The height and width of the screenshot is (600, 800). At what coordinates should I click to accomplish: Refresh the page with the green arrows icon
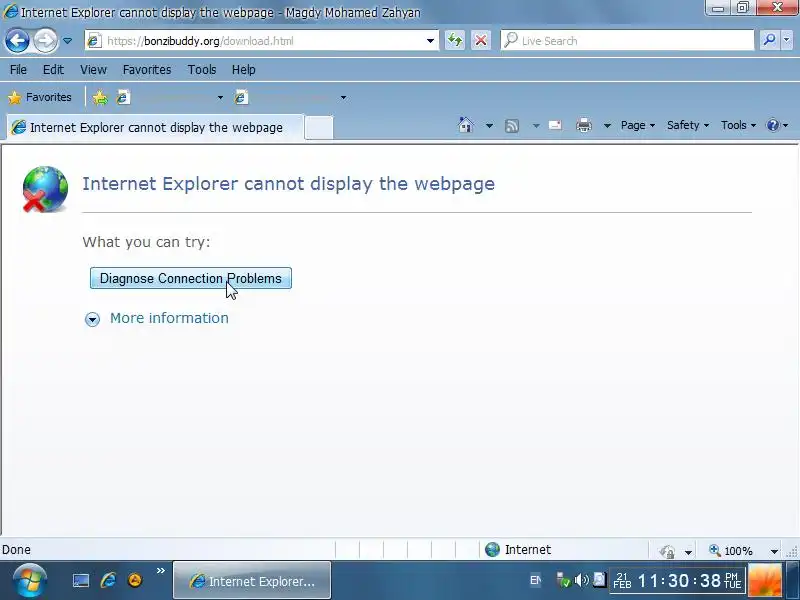tap(455, 40)
